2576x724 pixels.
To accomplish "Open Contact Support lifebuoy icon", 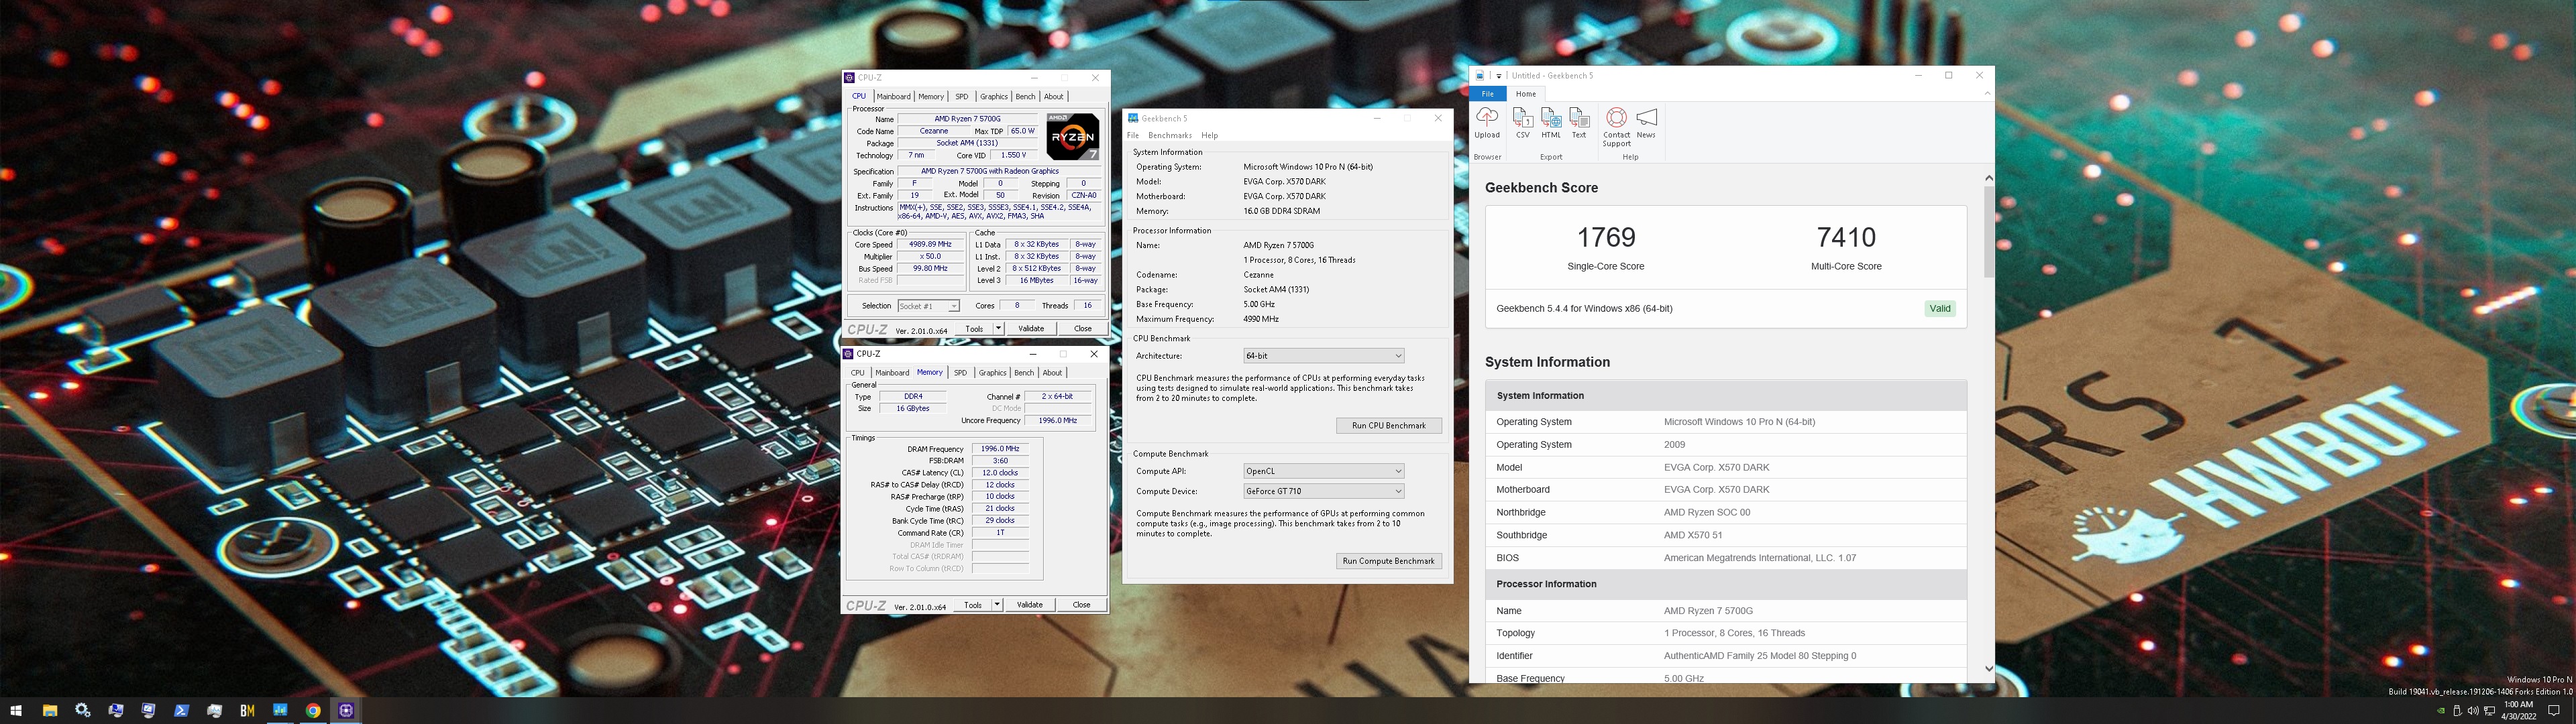I will [x=1616, y=118].
